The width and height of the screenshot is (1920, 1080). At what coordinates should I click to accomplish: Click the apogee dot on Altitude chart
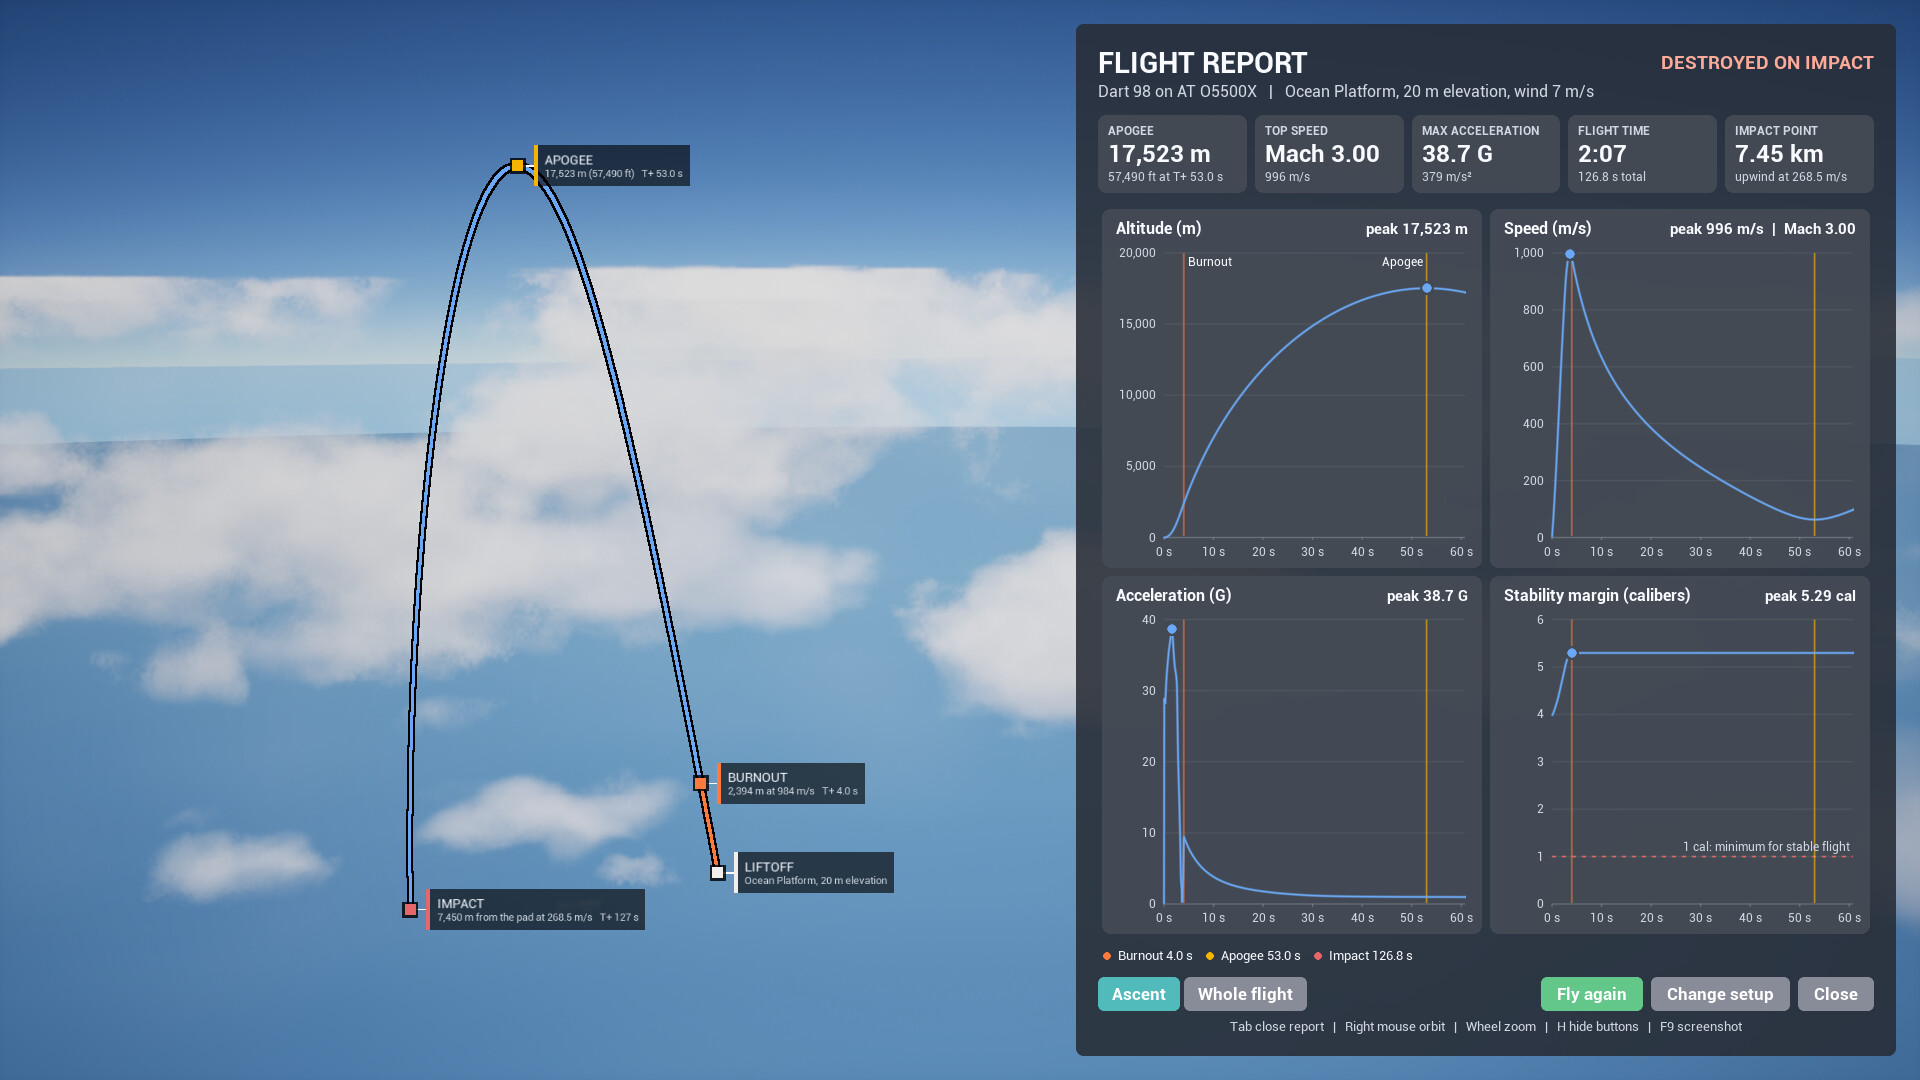coord(1427,288)
